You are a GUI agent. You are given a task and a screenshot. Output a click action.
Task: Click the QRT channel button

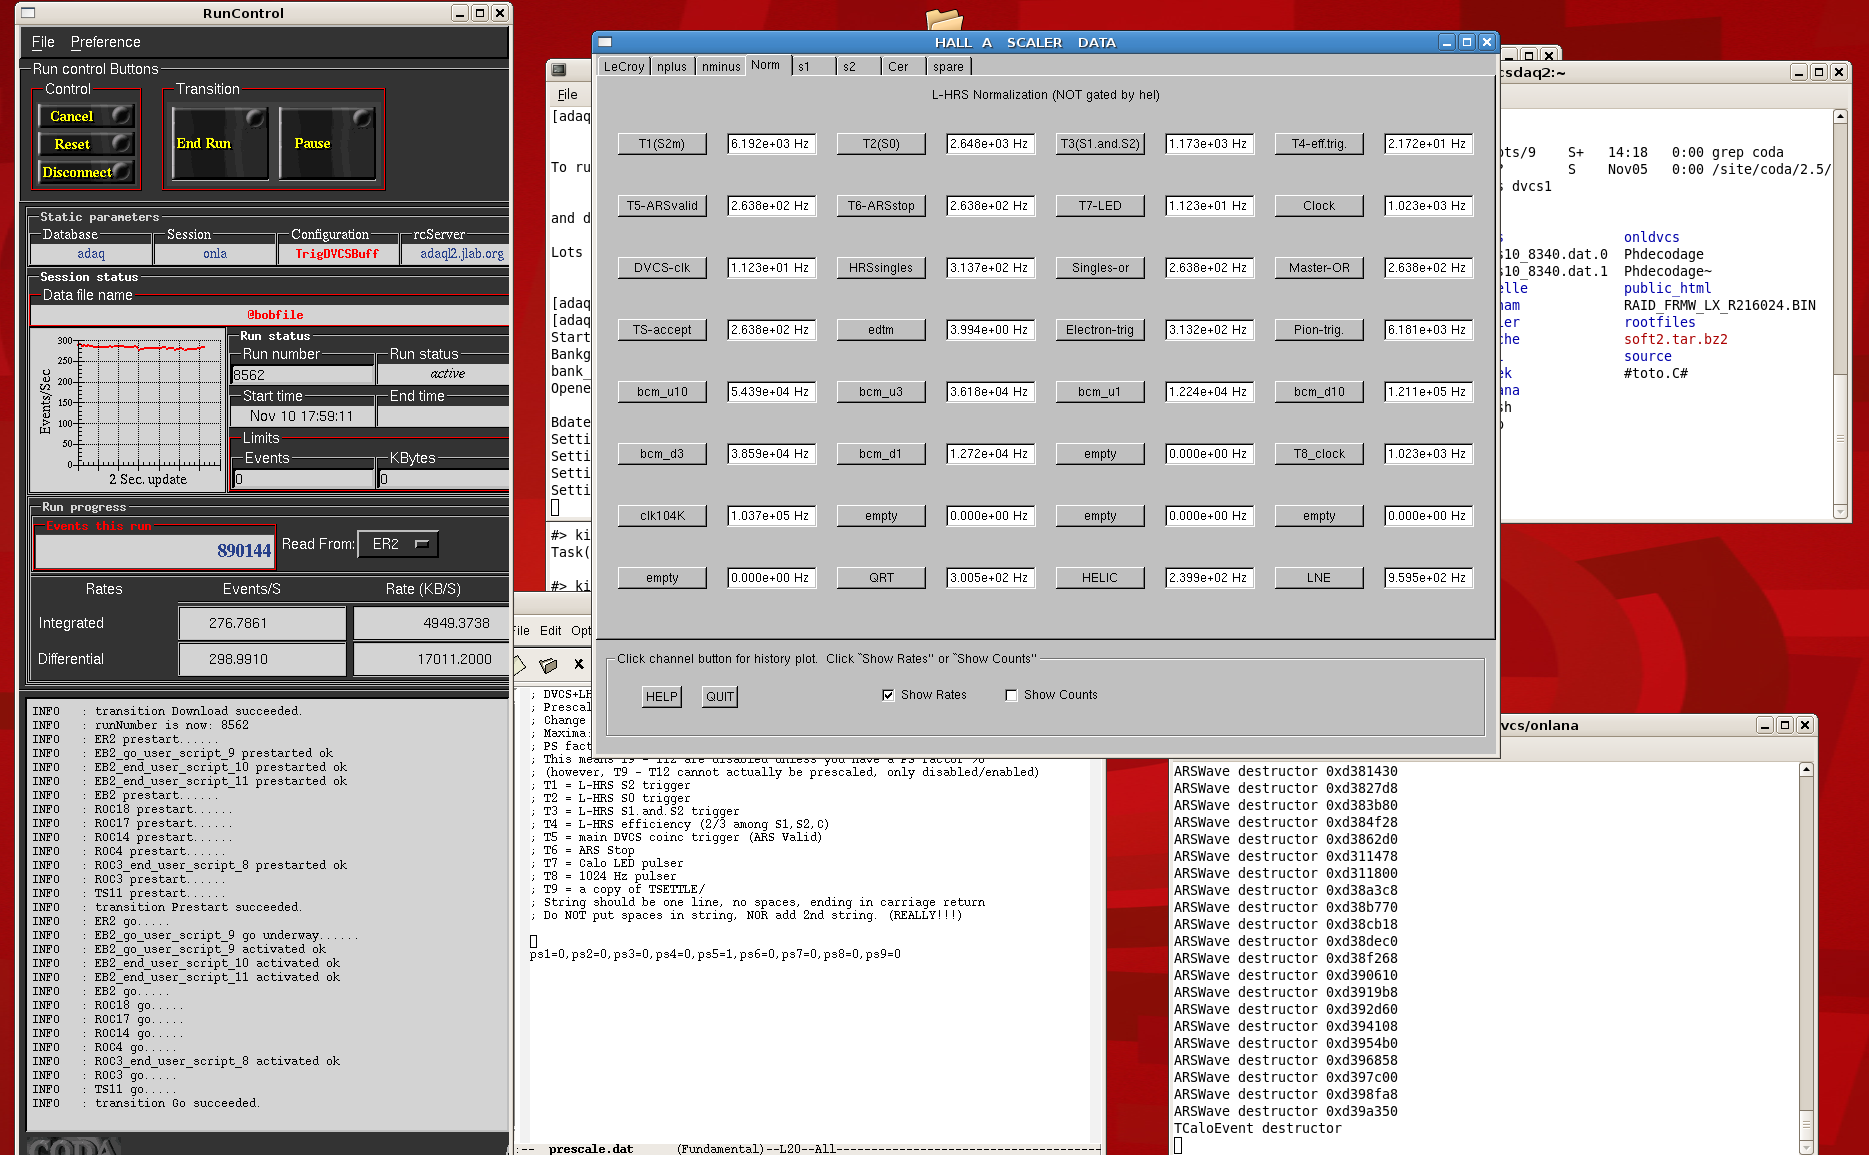[x=881, y=578]
